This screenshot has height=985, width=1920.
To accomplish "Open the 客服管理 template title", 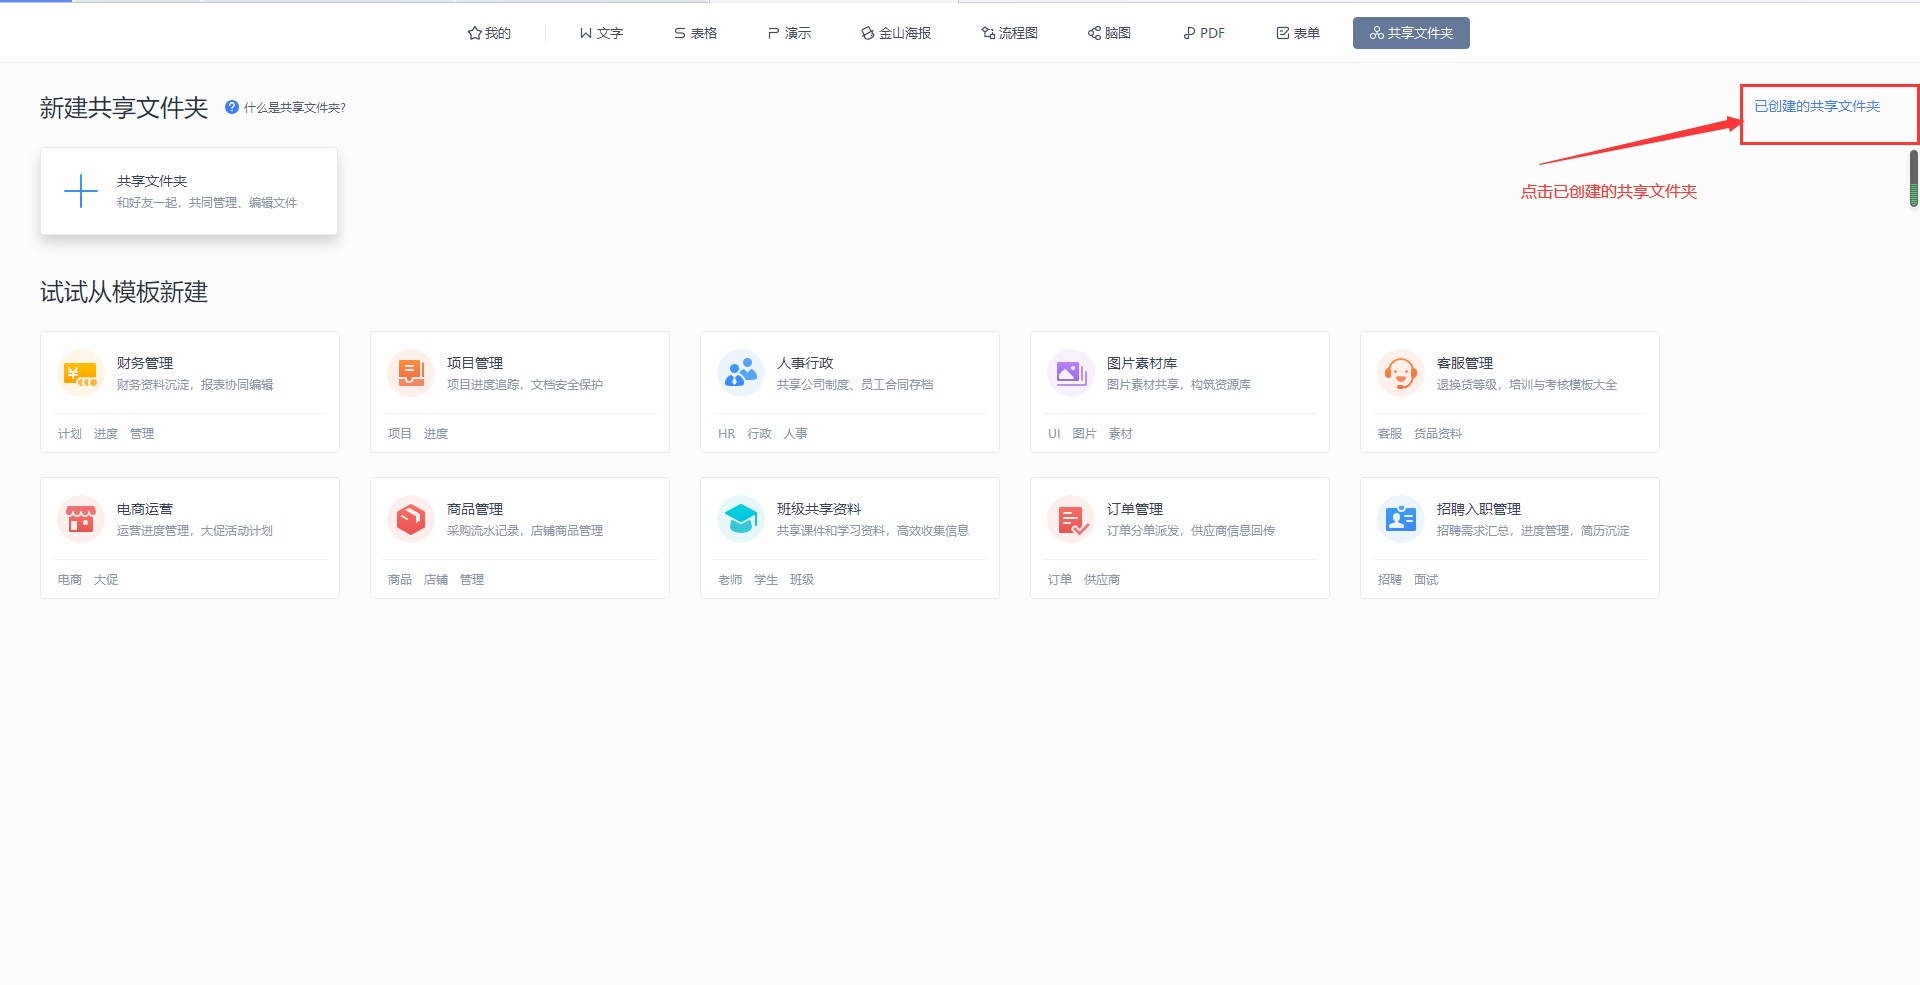I will click(x=1465, y=363).
